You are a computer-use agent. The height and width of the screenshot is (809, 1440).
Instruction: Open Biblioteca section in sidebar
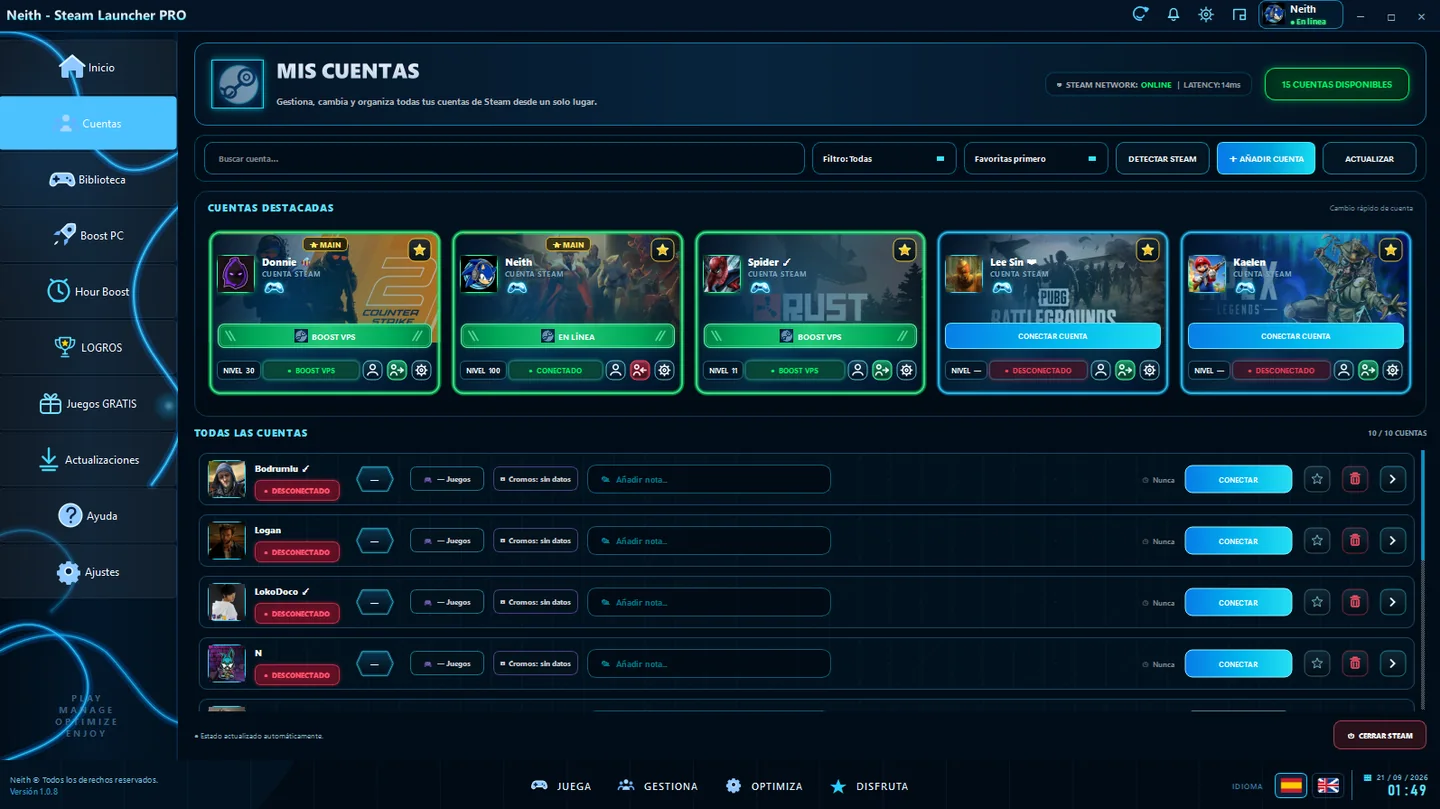(x=88, y=179)
